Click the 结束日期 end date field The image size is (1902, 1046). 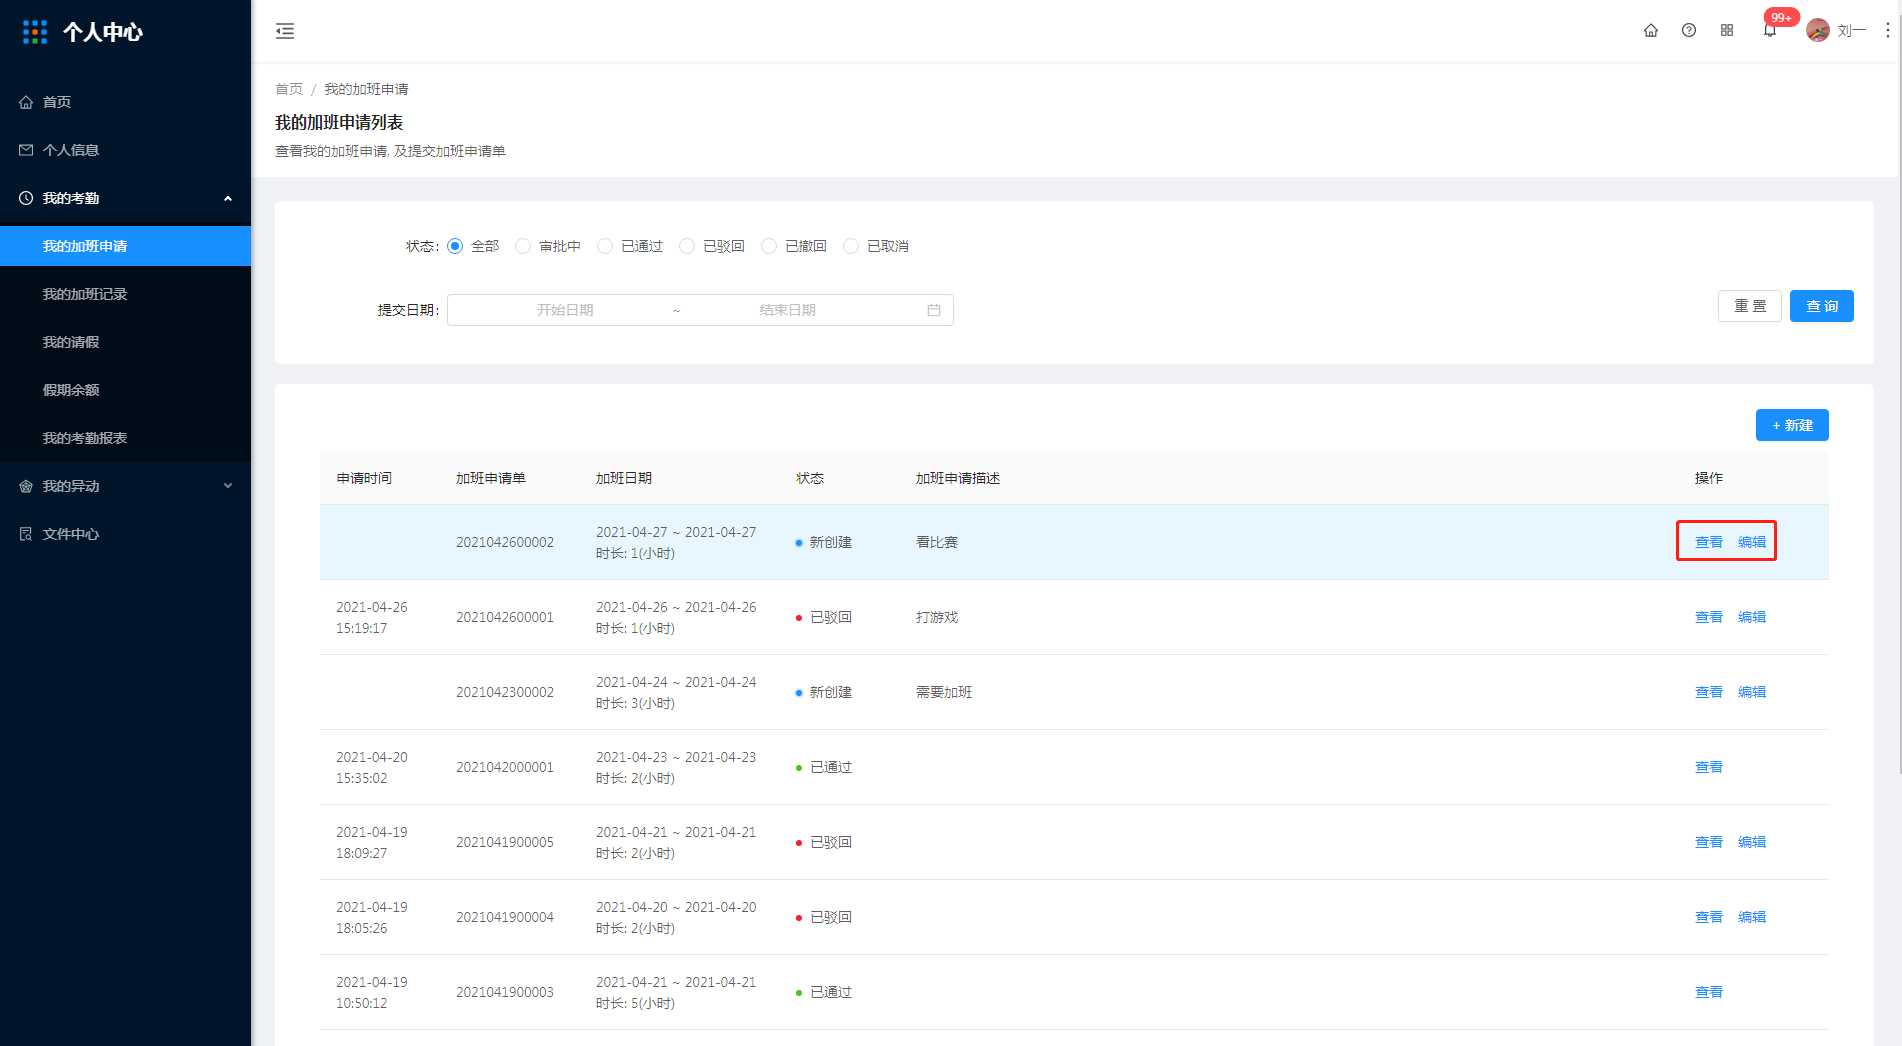pos(787,310)
